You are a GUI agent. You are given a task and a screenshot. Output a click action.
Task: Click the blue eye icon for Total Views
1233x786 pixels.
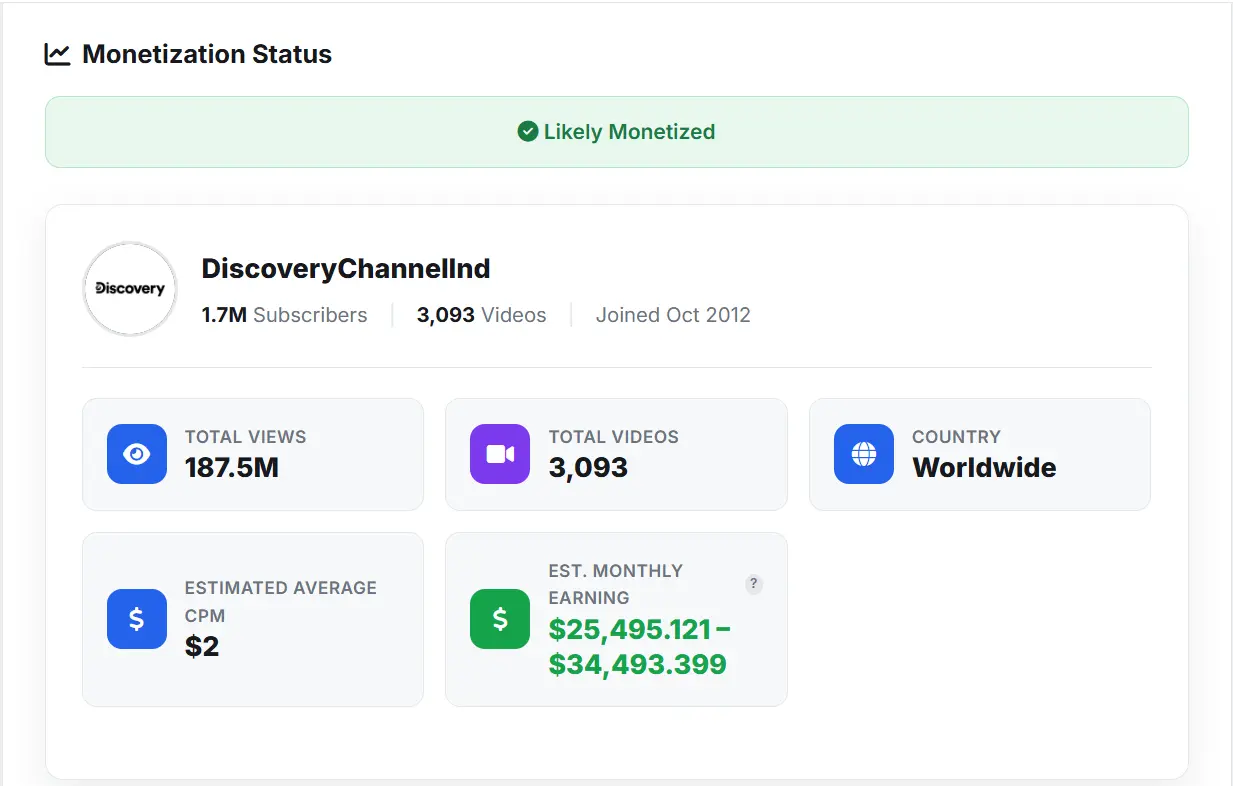[137, 454]
